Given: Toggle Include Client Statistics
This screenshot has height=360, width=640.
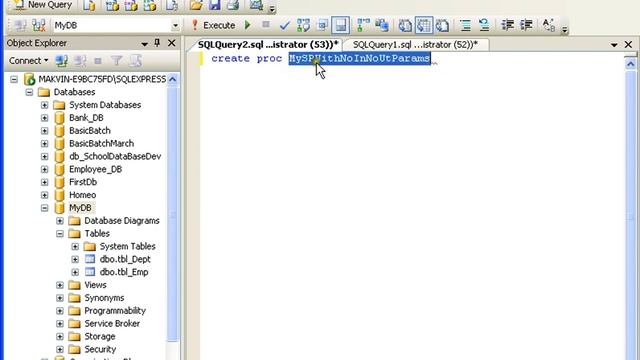Looking at the screenshot, I should point(382,25).
